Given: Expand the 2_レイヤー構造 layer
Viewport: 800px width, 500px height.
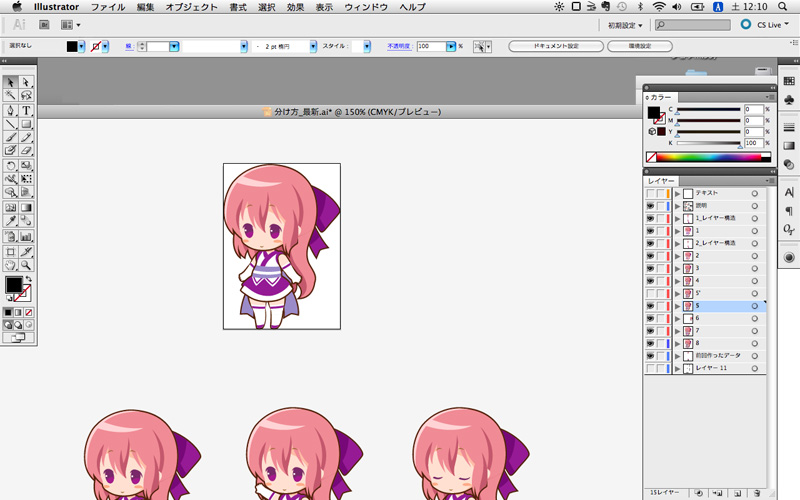Looking at the screenshot, I should pyautogui.click(x=678, y=243).
